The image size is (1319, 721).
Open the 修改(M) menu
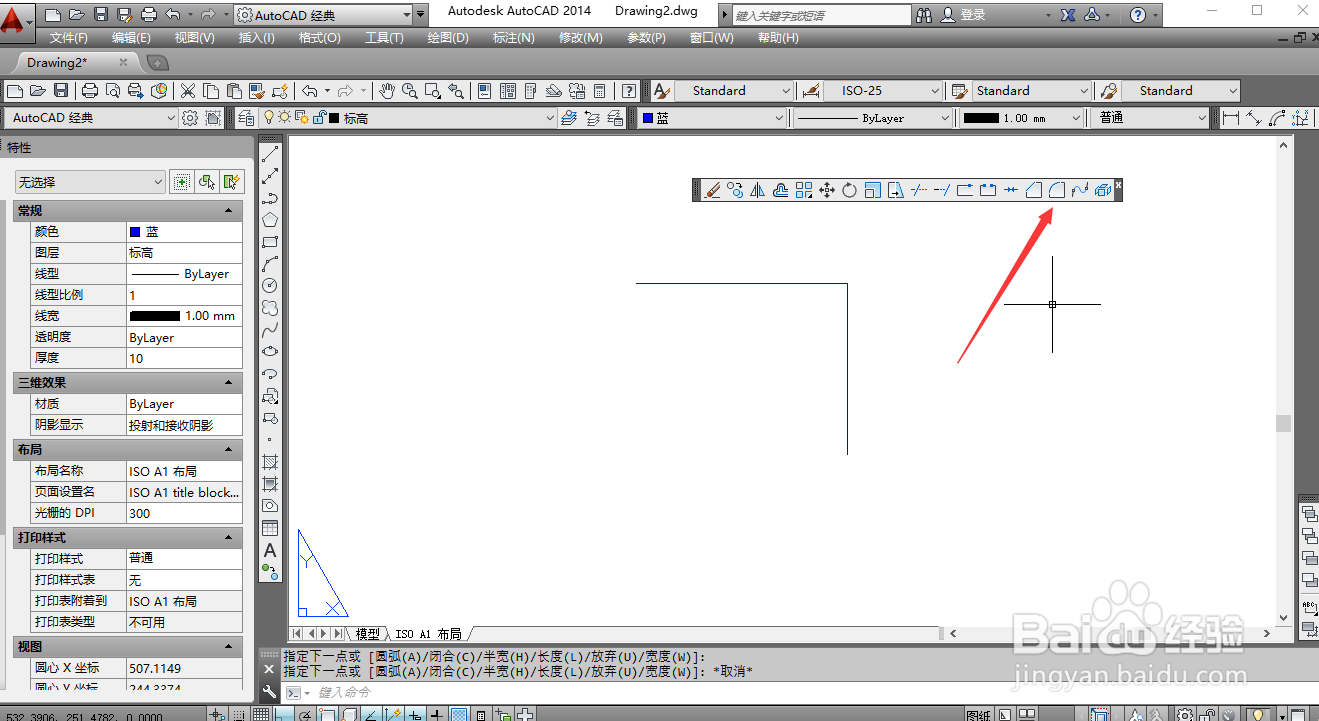(581, 38)
